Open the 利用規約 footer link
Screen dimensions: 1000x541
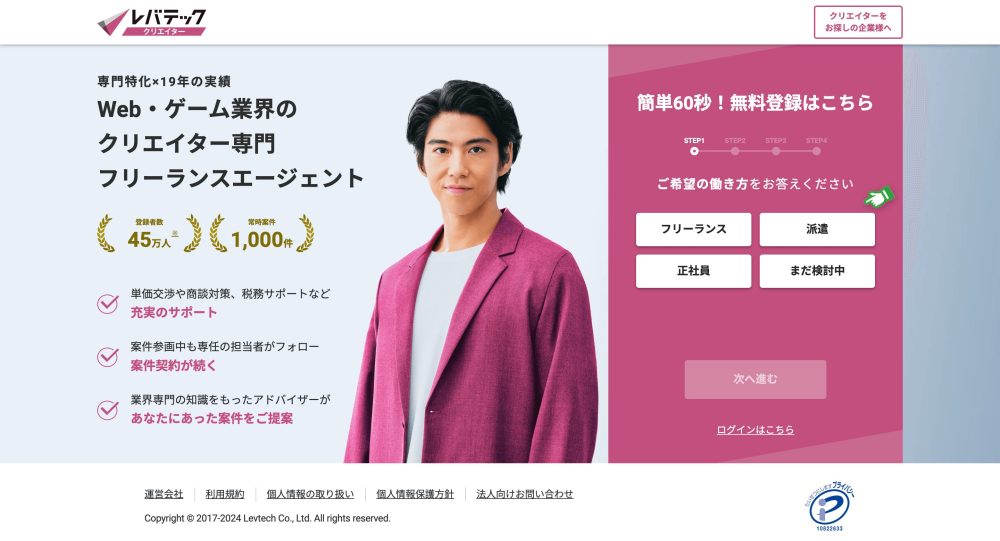click(224, 494)
